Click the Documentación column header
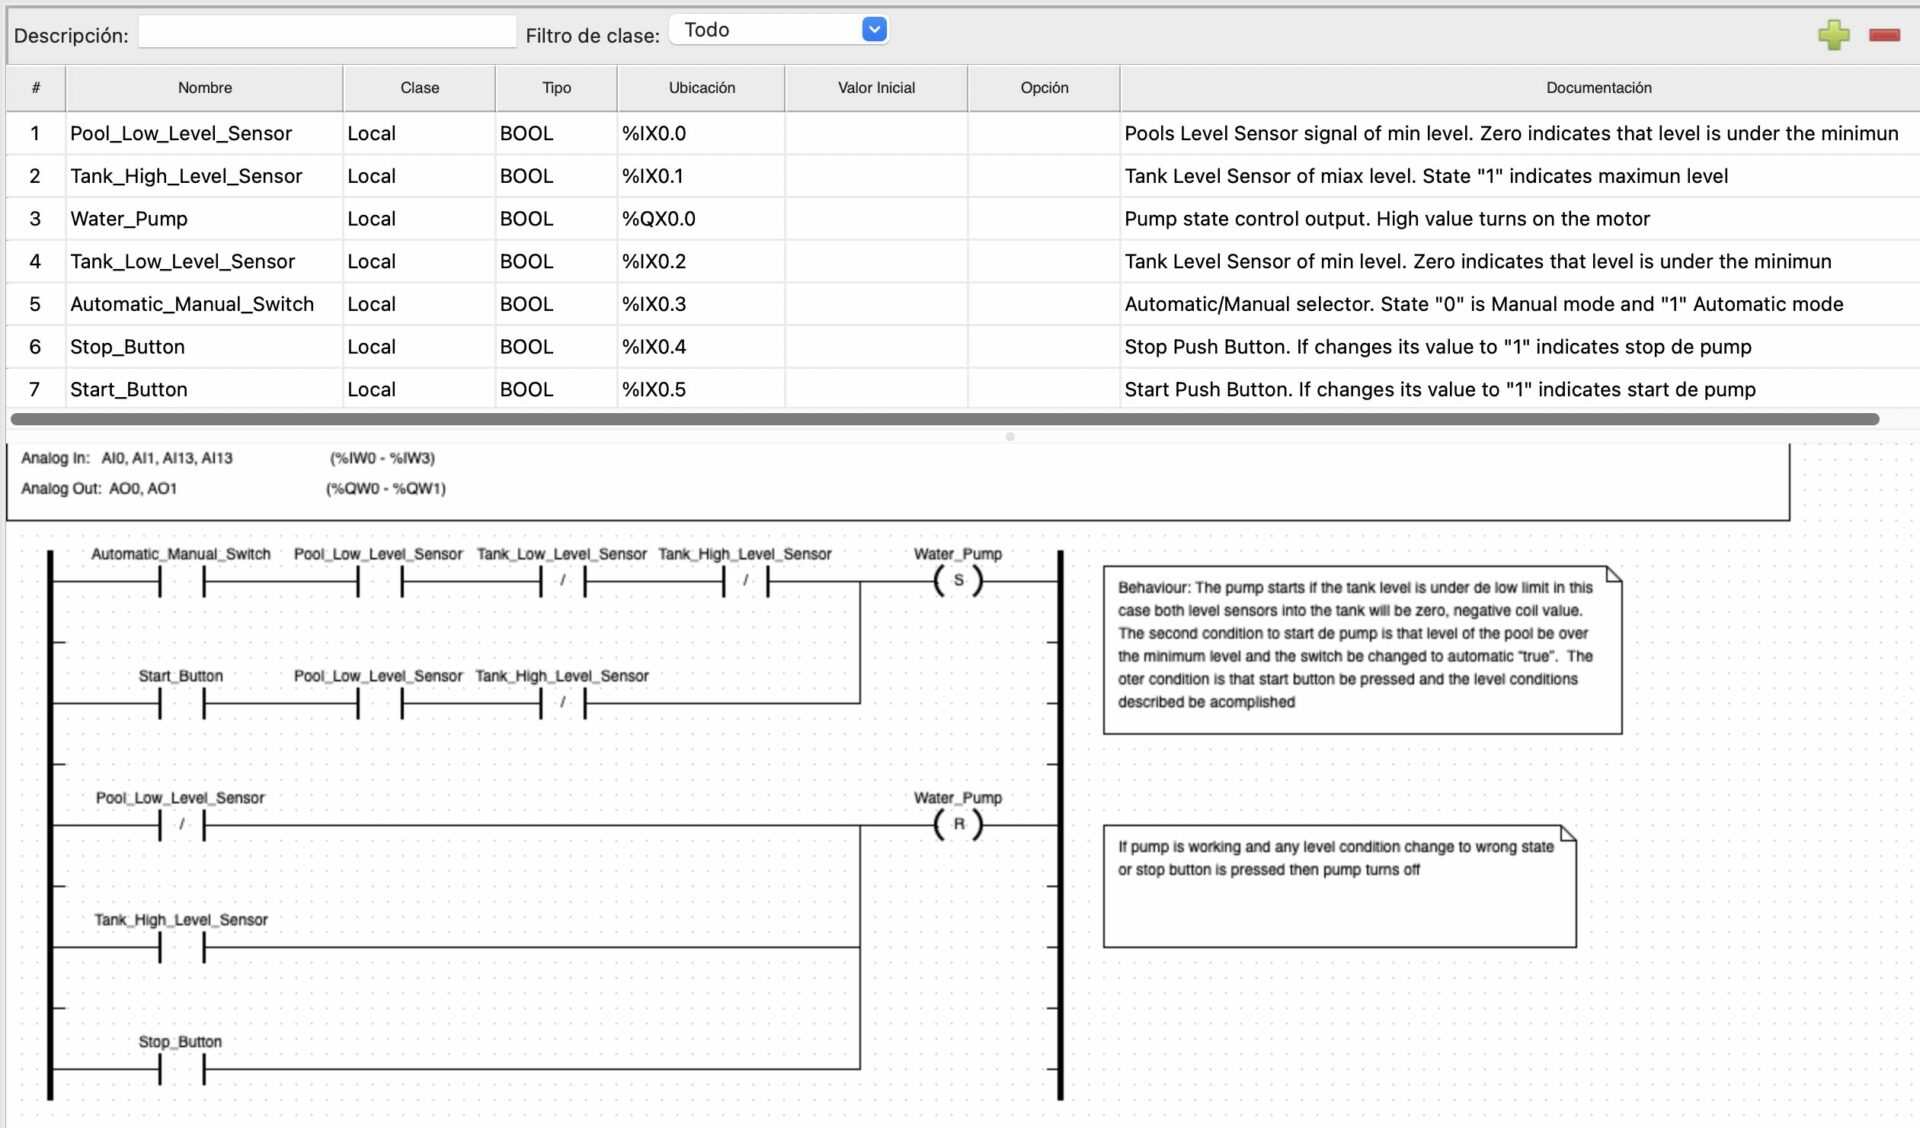 click(x=1598, y=88)
